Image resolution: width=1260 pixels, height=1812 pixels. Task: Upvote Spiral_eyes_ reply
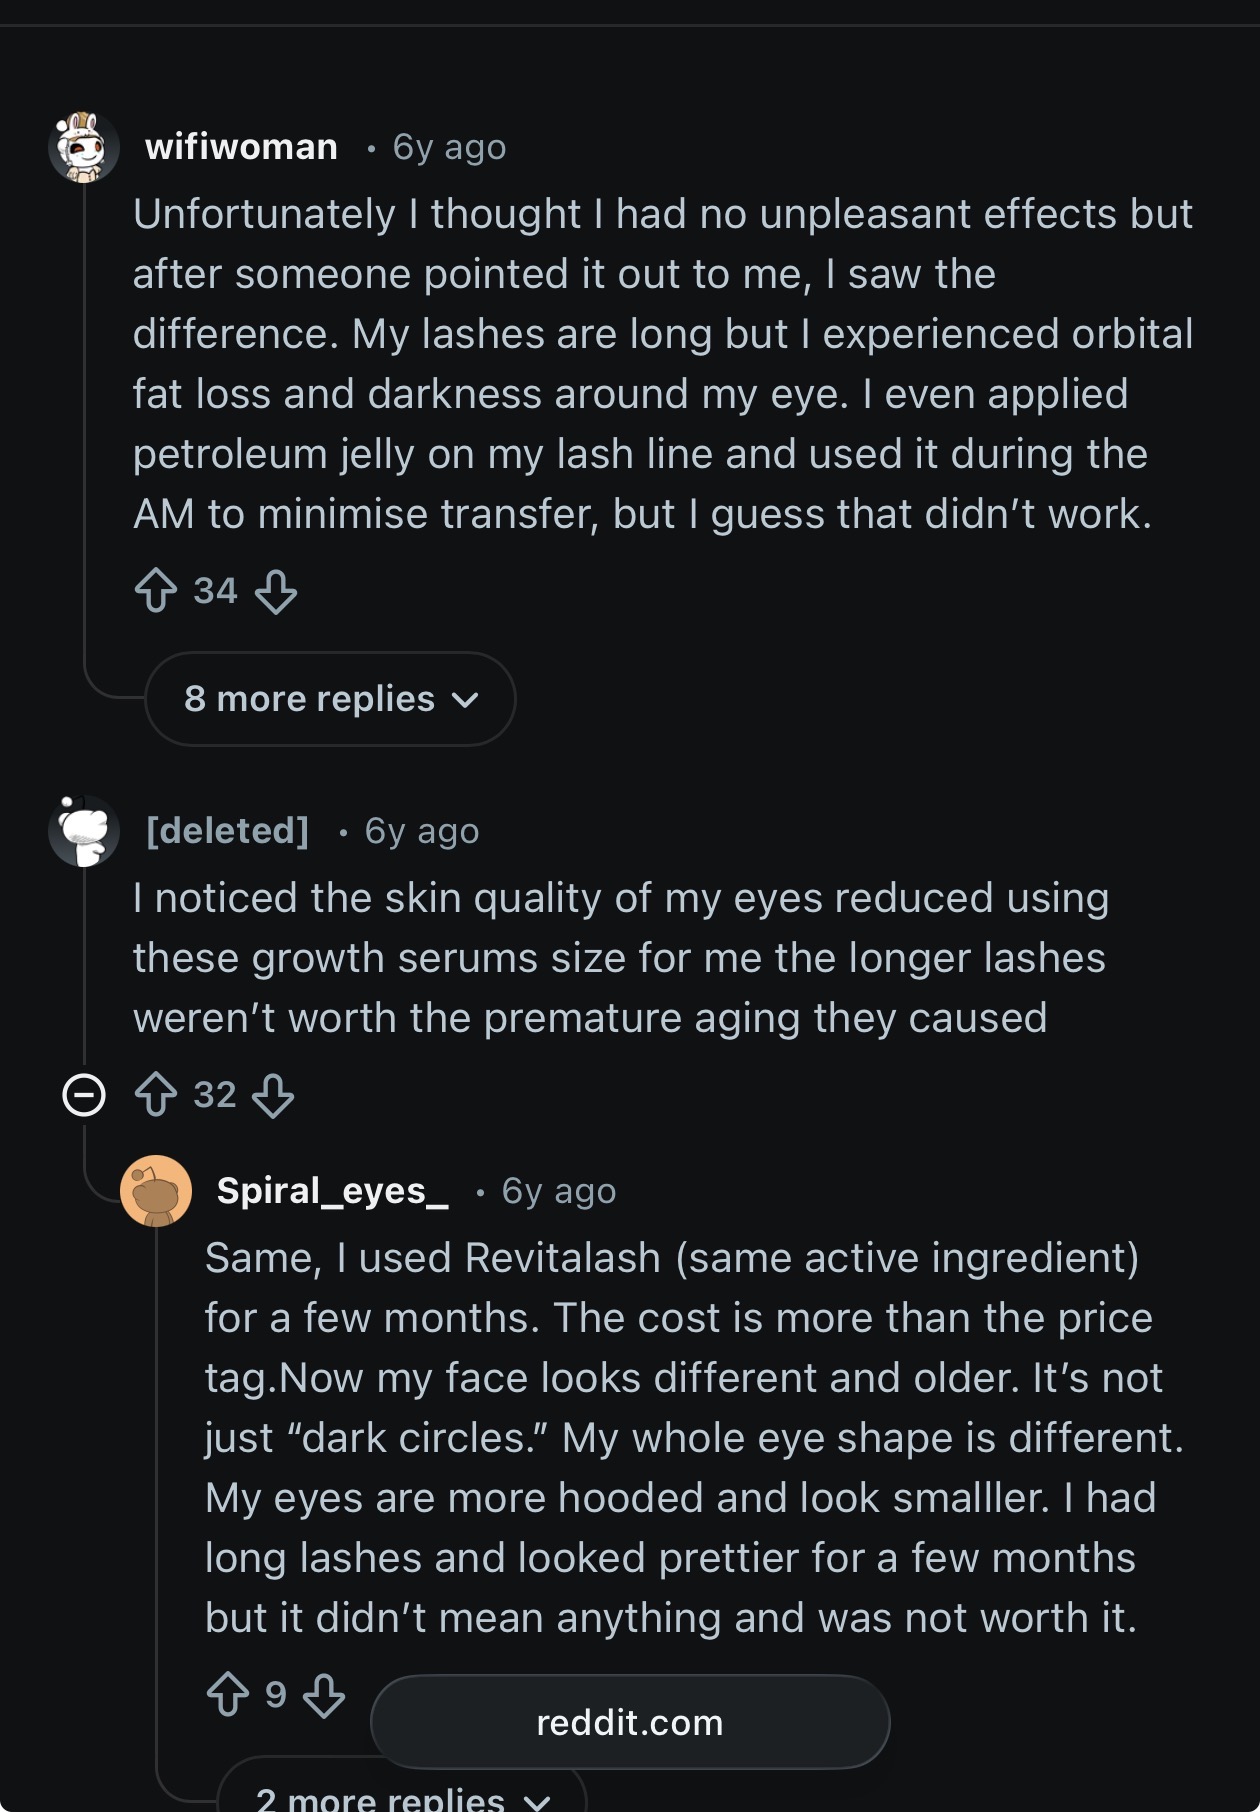(x=228, y=1695)
